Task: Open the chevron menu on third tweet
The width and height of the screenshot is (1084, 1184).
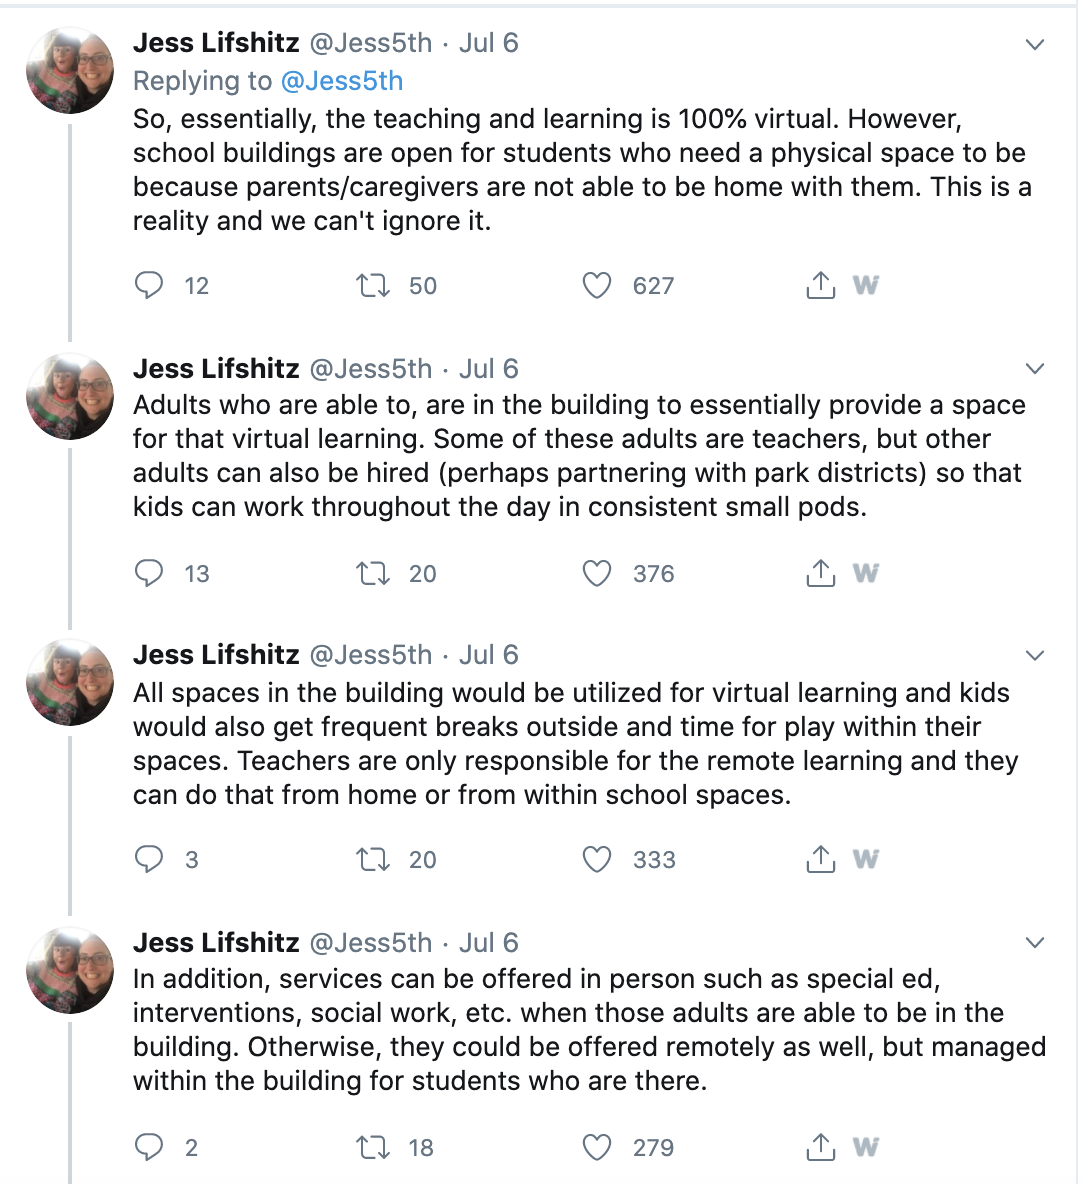Action: pyautogui.click(x=1035, y=655)
